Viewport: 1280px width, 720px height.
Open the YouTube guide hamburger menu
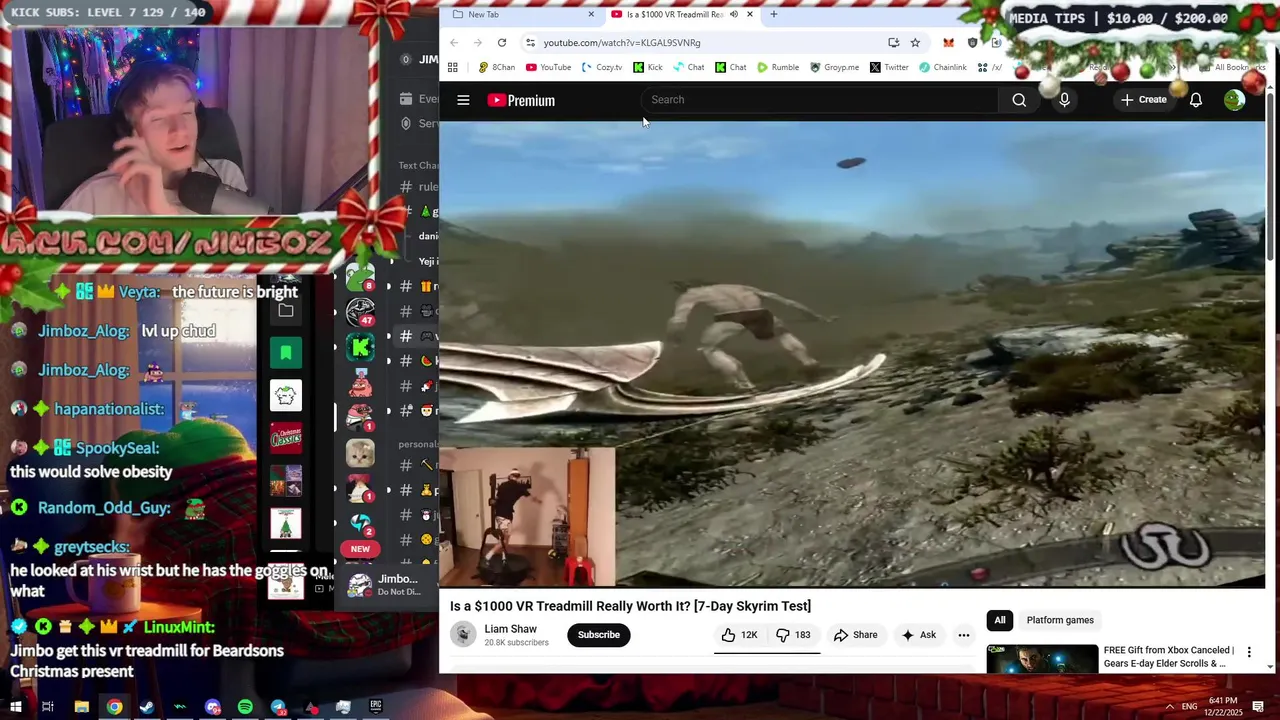coord(463,100)
